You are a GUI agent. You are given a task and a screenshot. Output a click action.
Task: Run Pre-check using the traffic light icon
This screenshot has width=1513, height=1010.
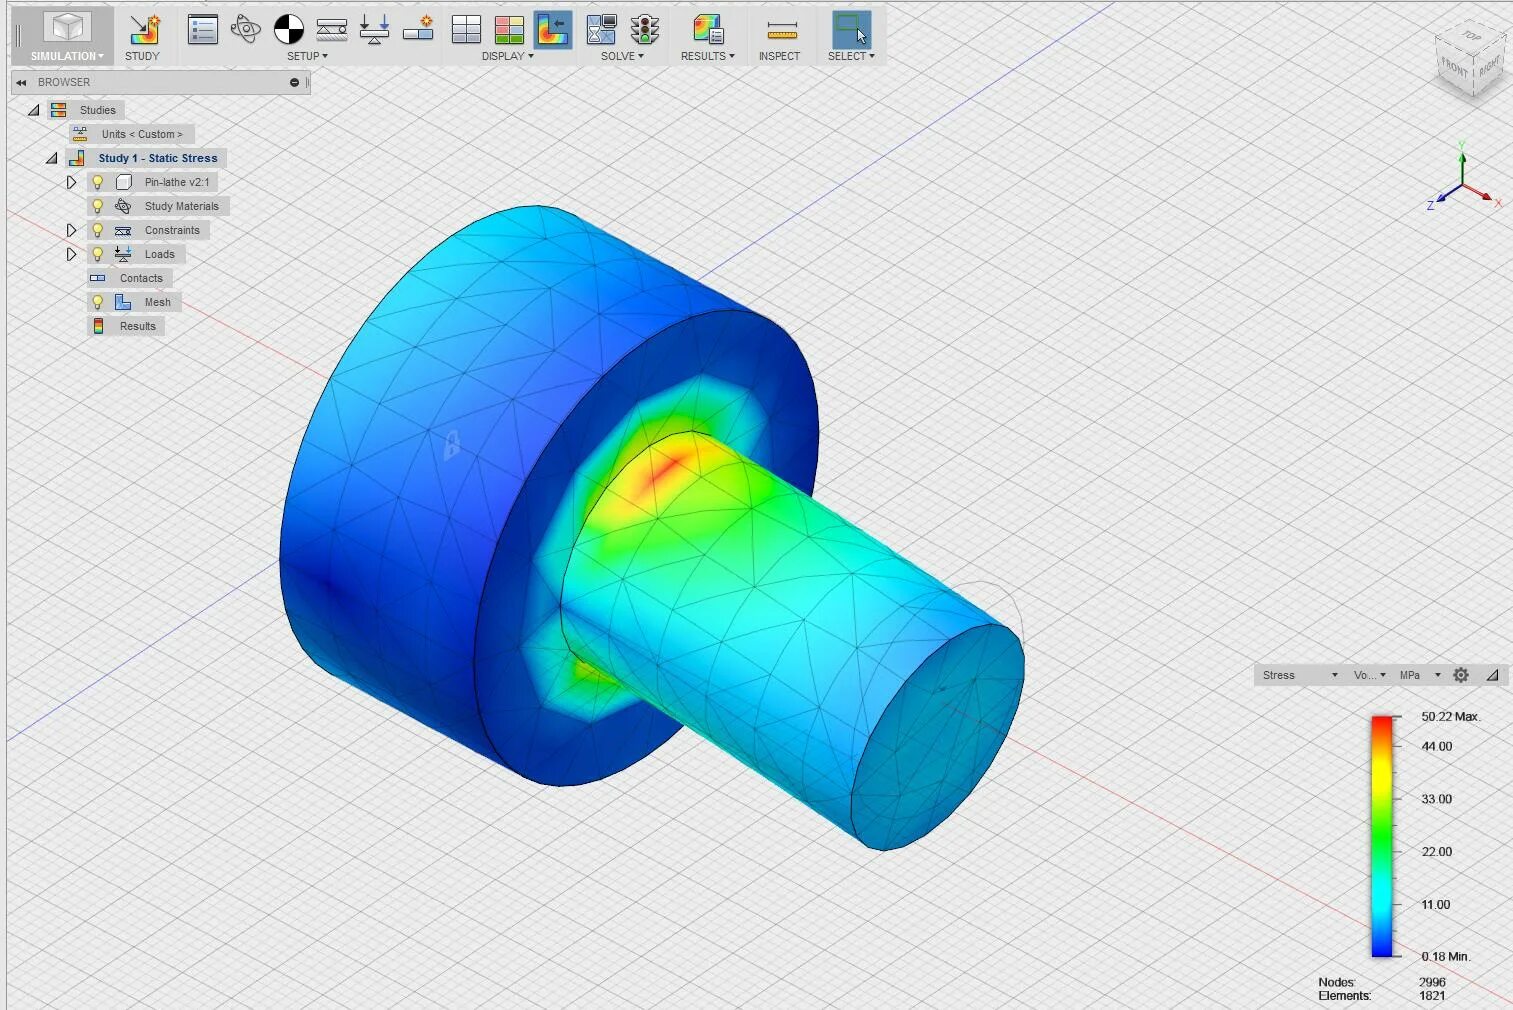645,31
